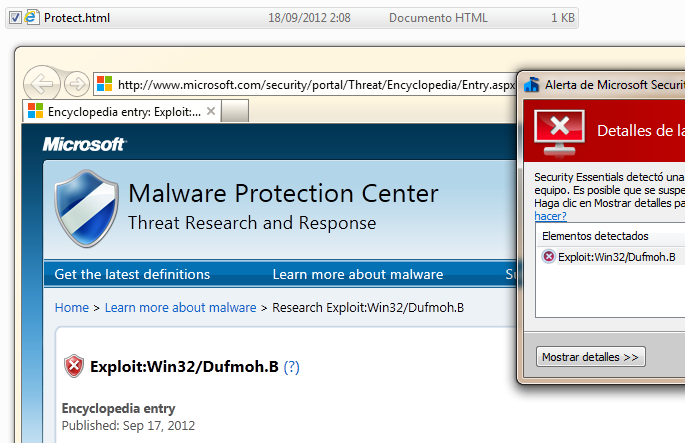The width and height of the screenshot is (685, 443).
Task: Expand details with Mostrar detalles button
Action: point(591,357)
